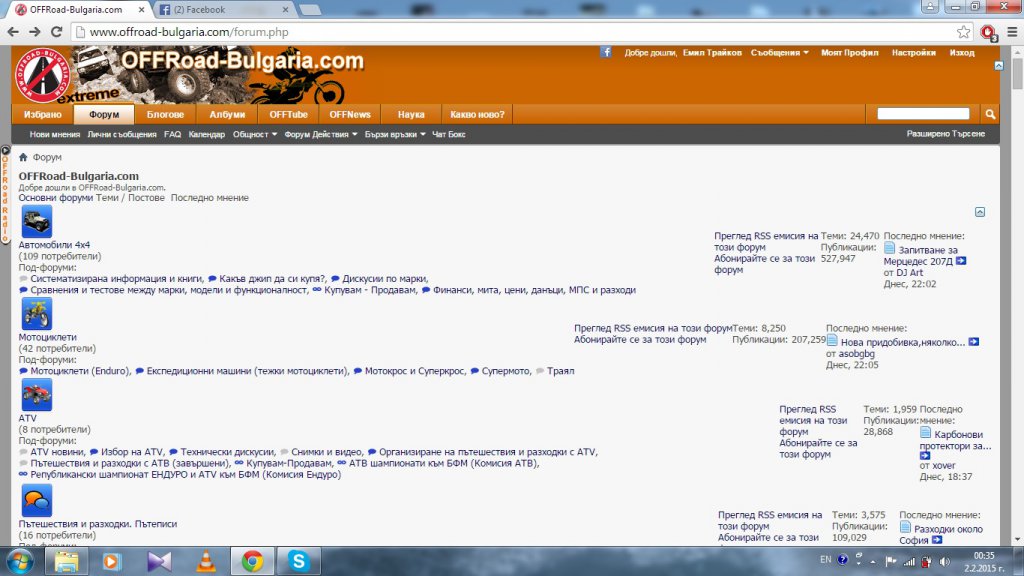Go back with browser back arrow
The height and width of the screenshot is (576, 1024).
(x=13, y=31)
